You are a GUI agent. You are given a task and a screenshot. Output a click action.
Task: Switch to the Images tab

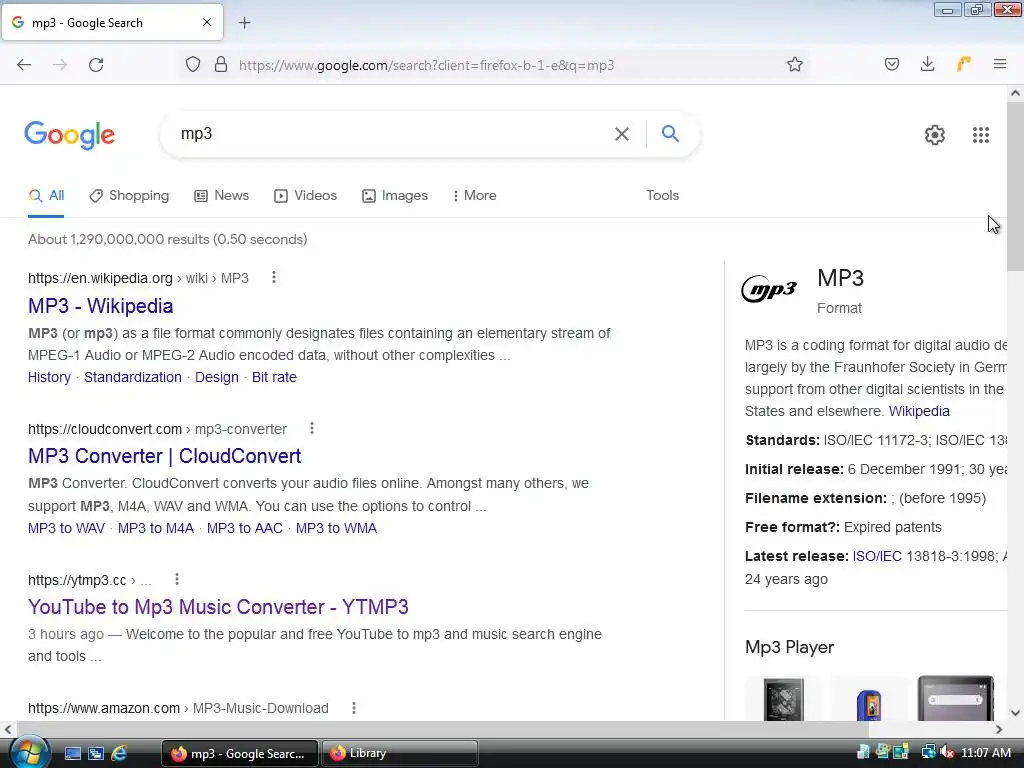point(395,195)
